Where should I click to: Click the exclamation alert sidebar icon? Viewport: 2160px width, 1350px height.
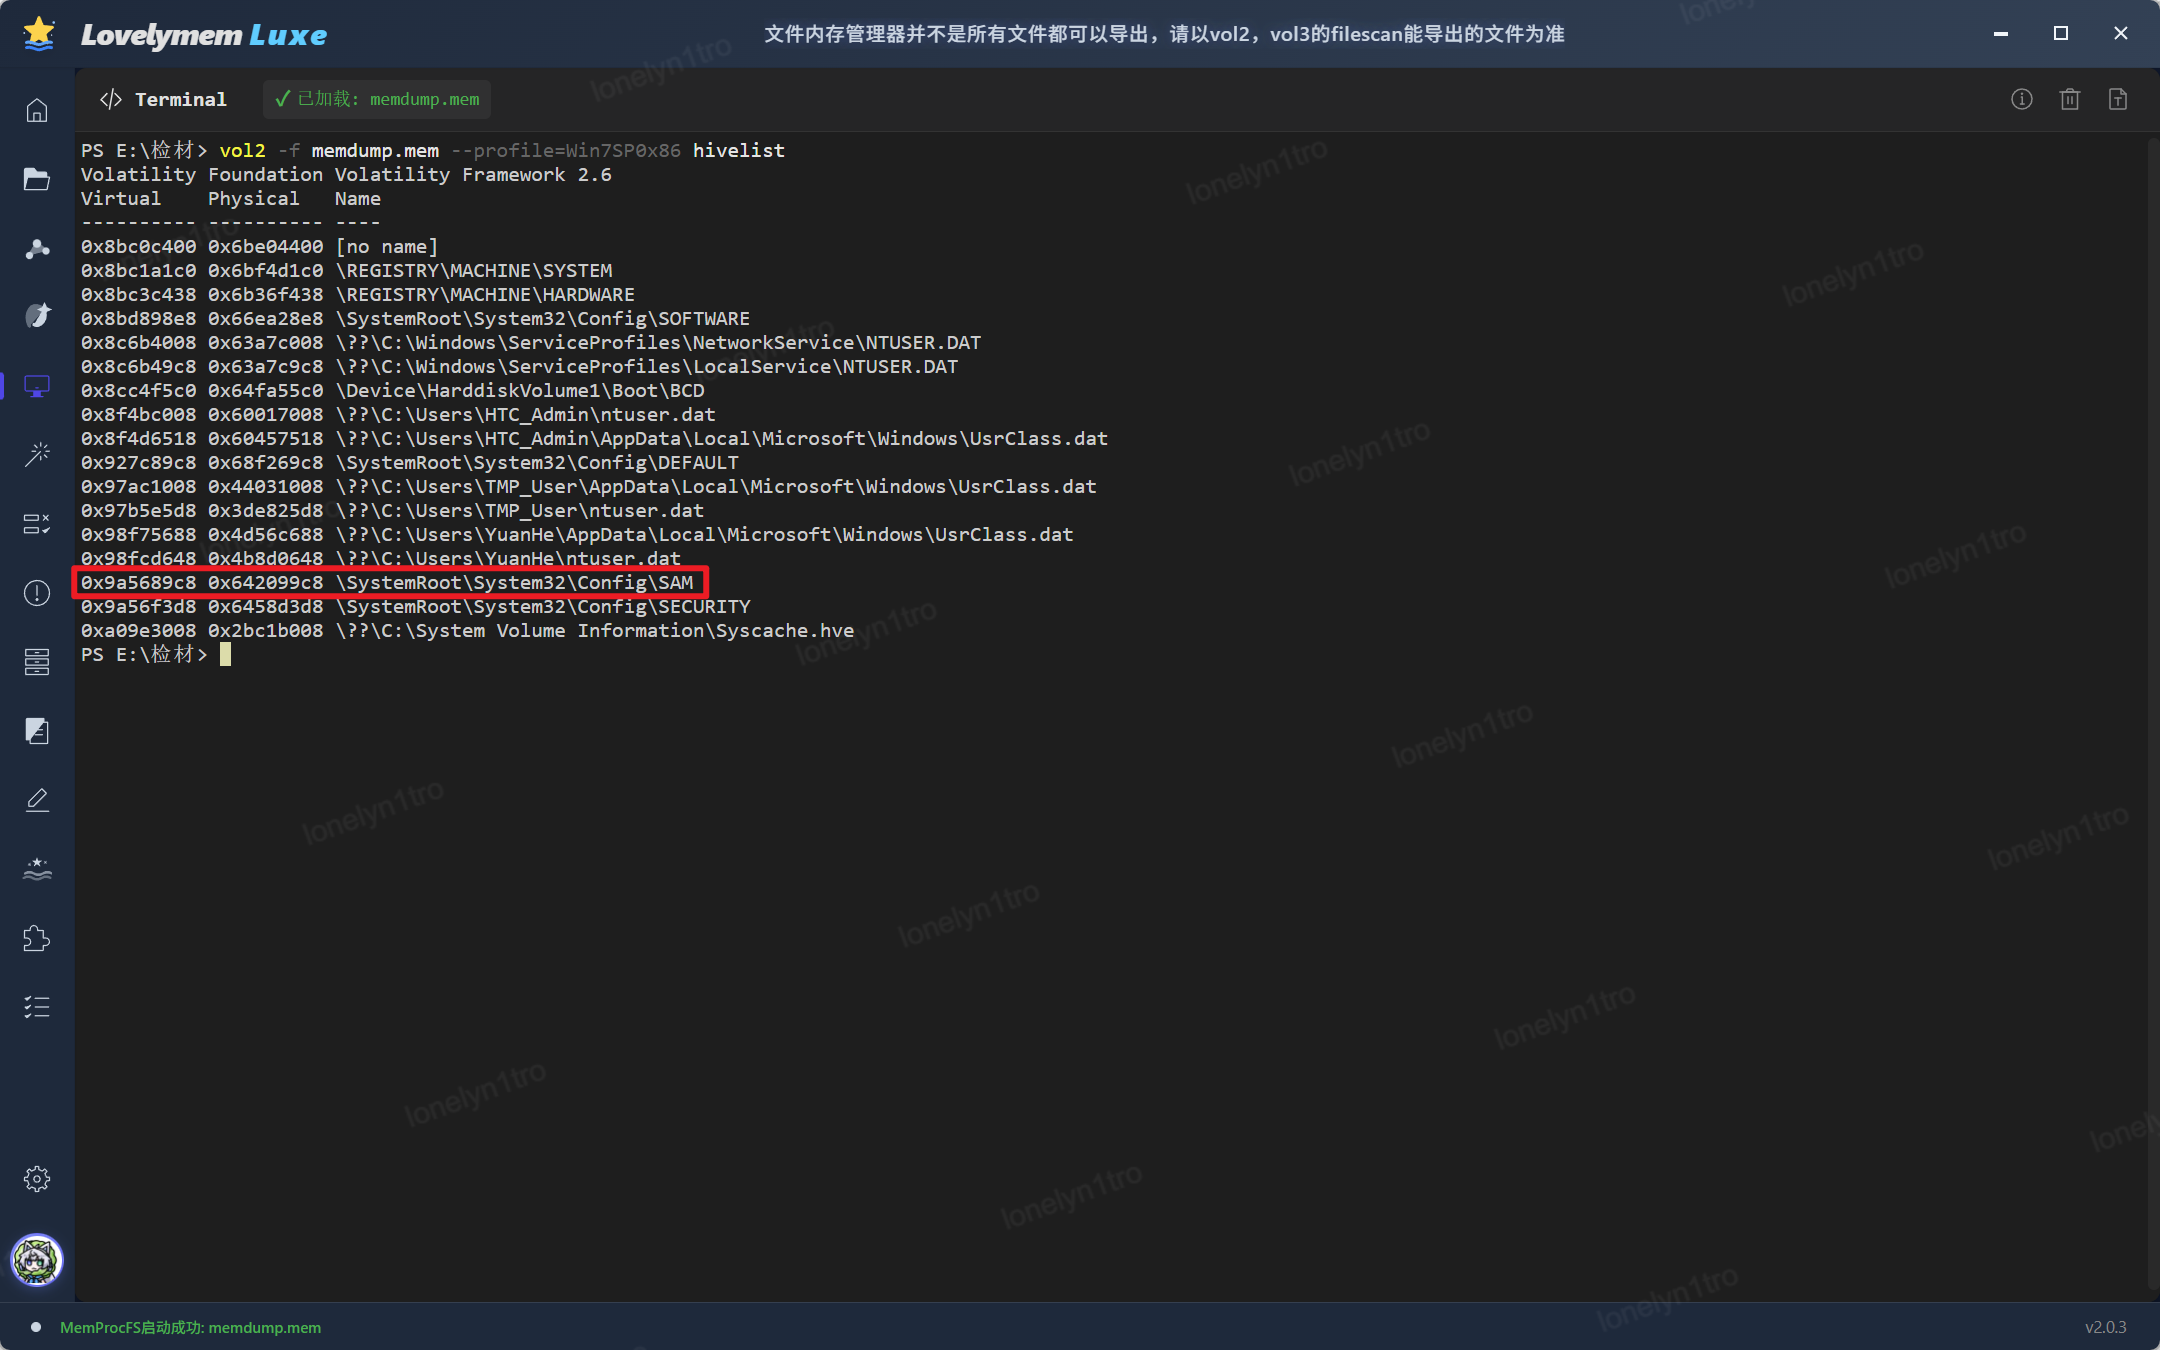click(37, 593)
